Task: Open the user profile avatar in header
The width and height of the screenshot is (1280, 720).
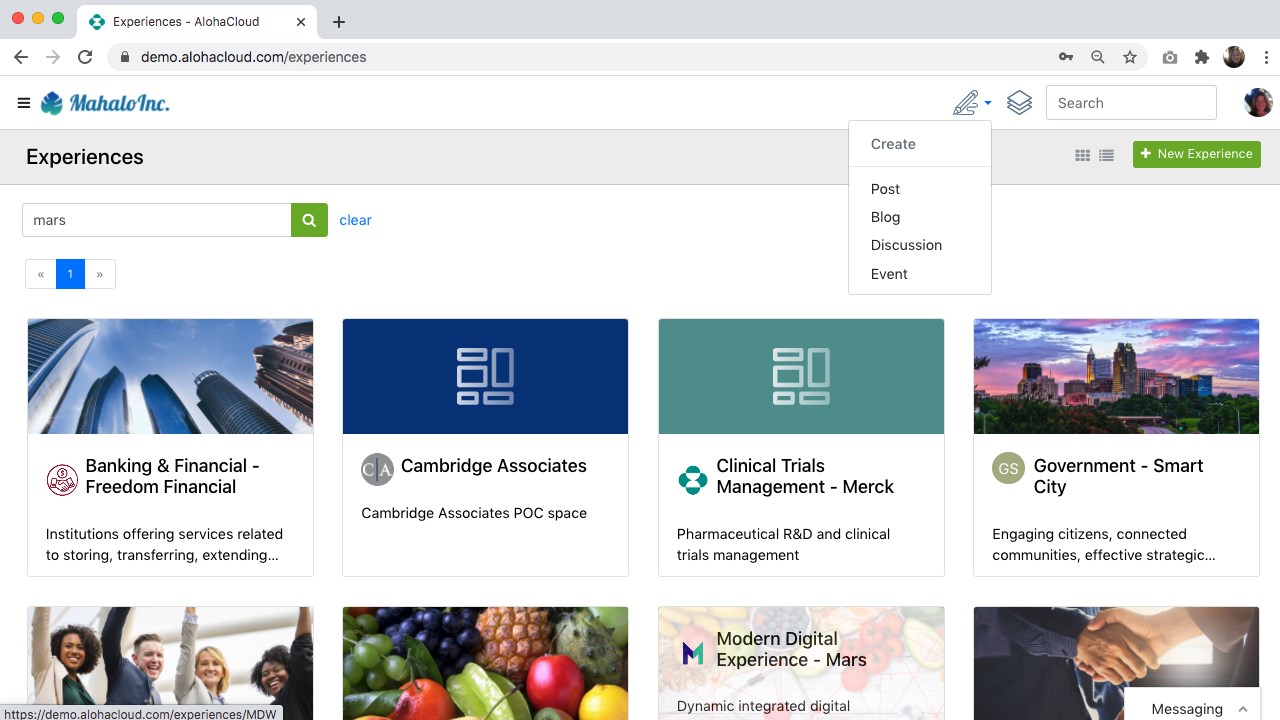Action: 1258,103
